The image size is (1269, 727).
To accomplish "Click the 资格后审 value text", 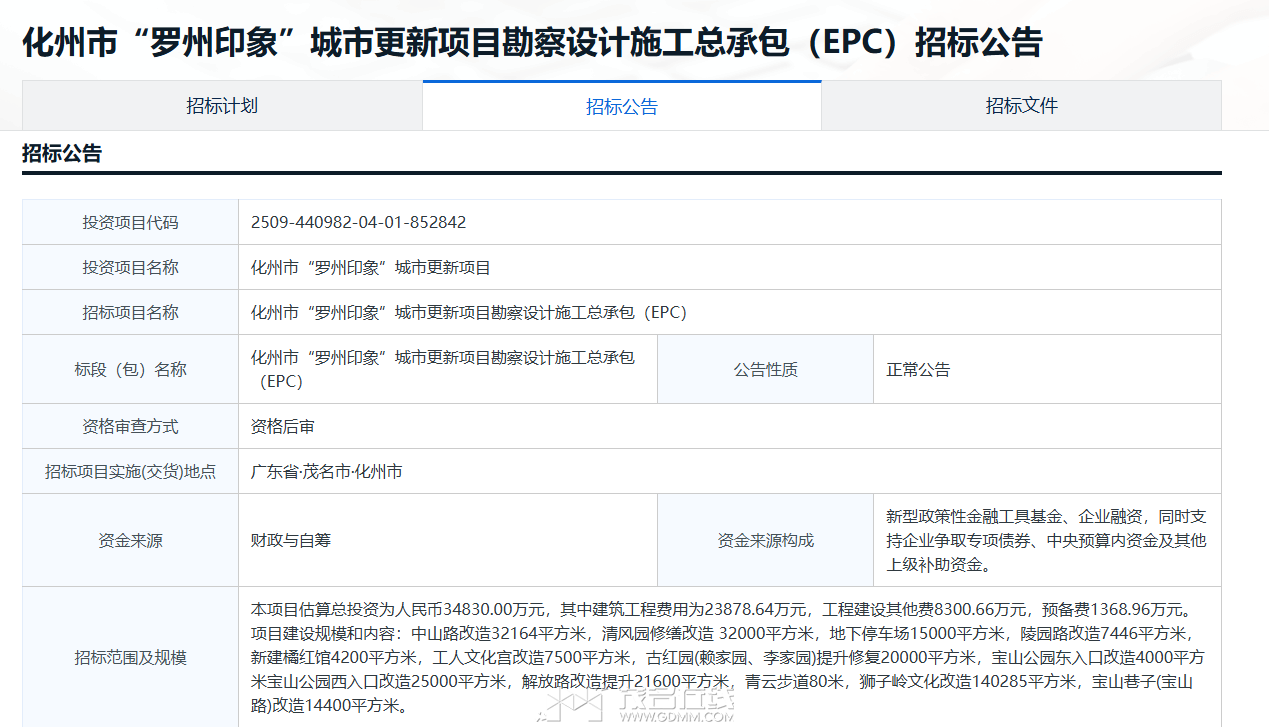I will 282,426.
